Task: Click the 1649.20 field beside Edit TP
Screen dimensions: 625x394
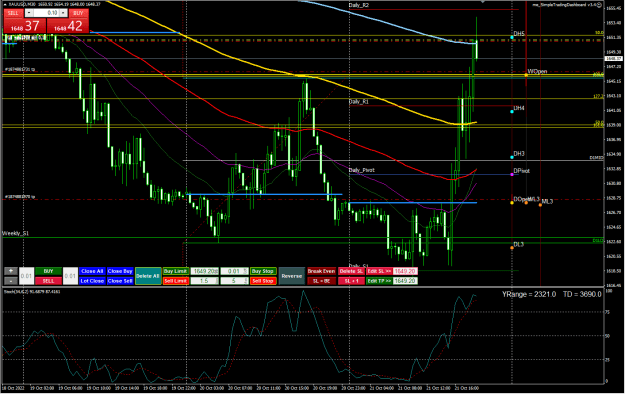Action: tap(405, 281)
